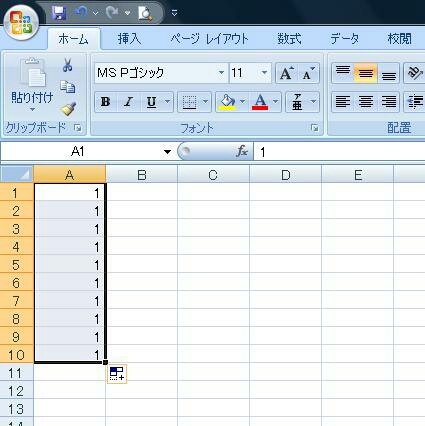Open Insert Function fx dialog
This screenshot has height=426, width=425.
242,152
